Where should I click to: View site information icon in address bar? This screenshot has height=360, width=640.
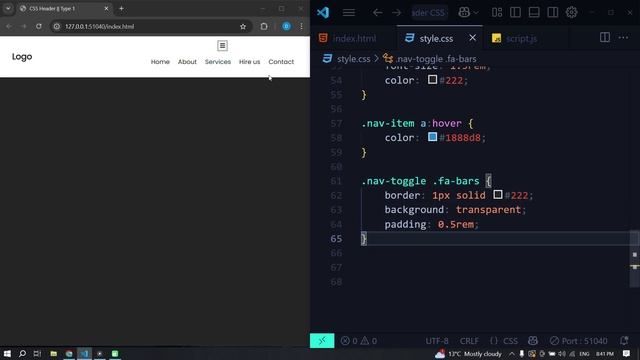click(x=57, y=27)
